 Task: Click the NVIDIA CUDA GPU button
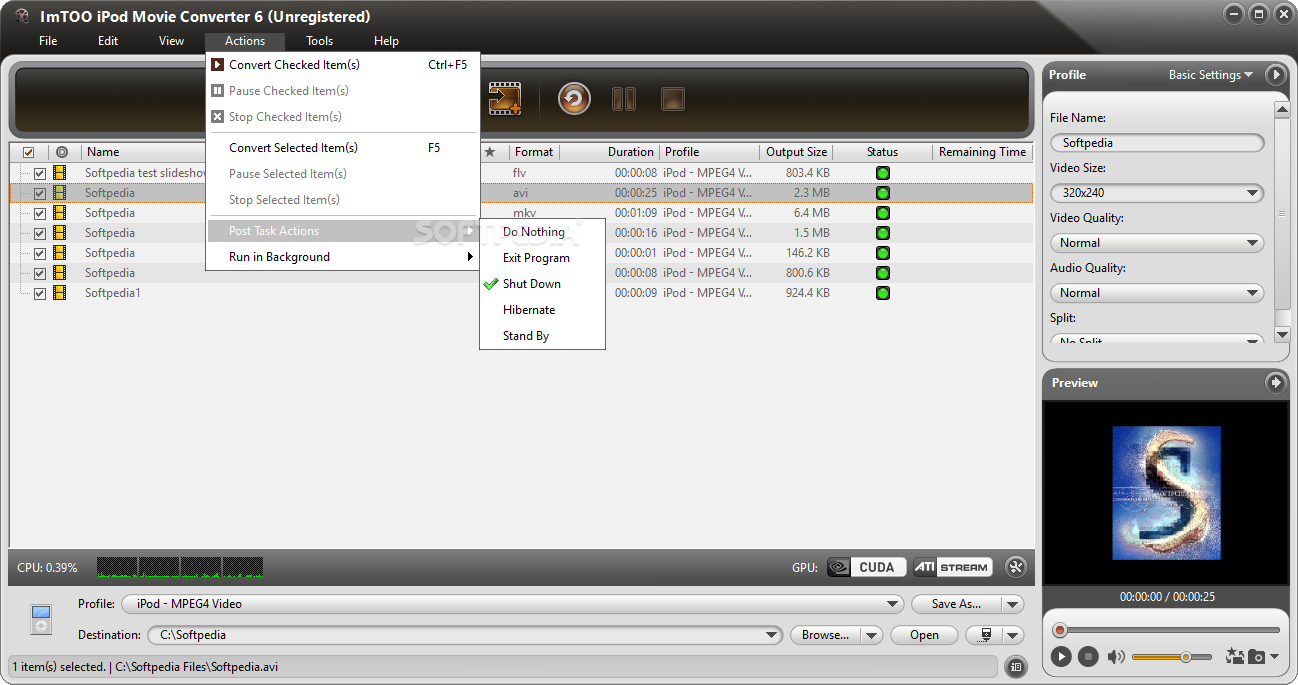click(866, 567)
